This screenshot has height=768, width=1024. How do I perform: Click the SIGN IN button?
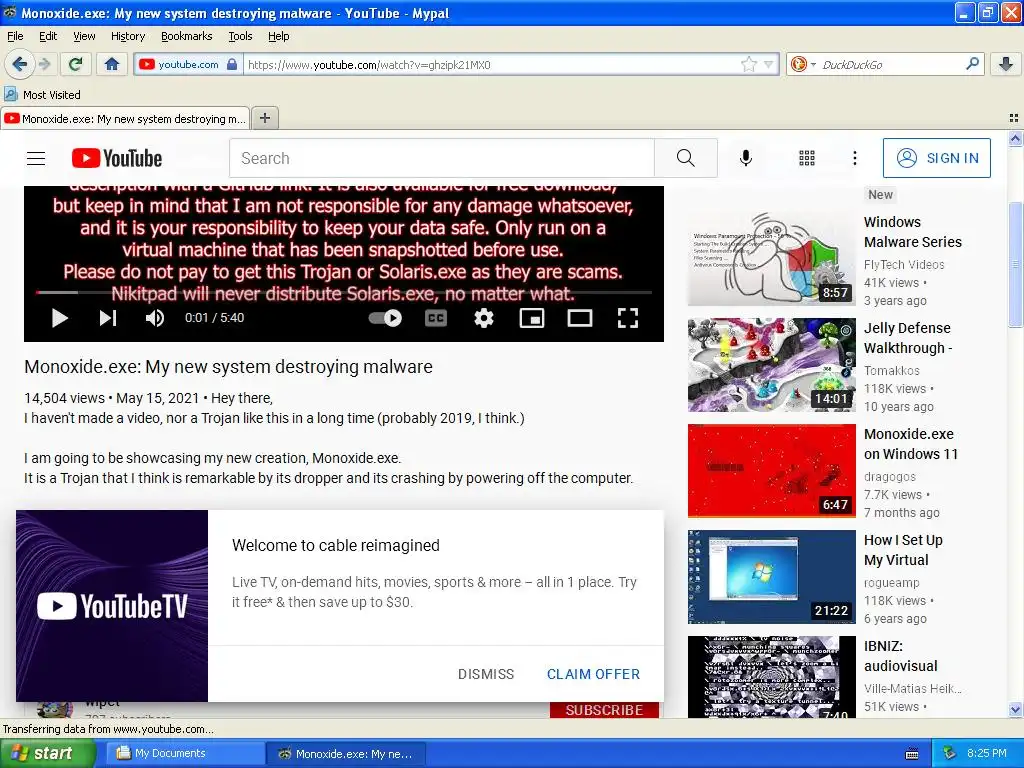[936, 158]
